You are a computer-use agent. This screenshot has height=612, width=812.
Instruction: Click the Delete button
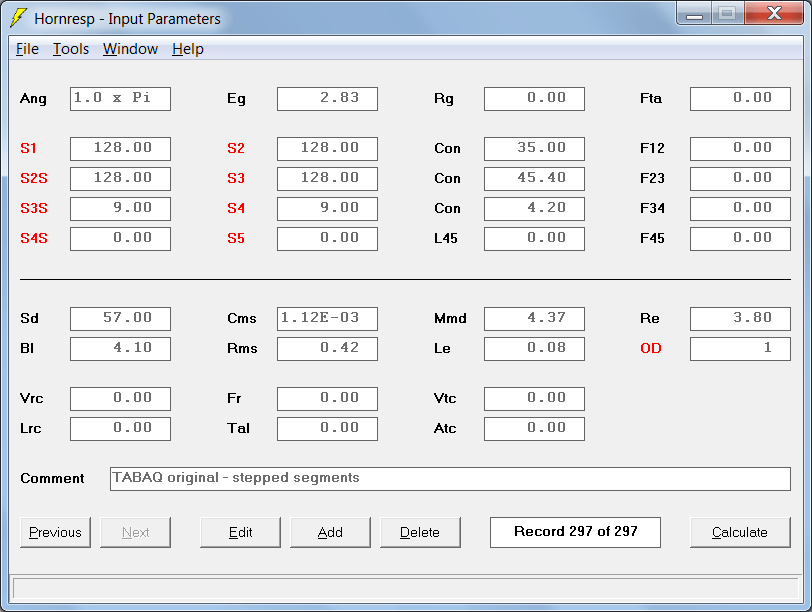coord(420,532)
